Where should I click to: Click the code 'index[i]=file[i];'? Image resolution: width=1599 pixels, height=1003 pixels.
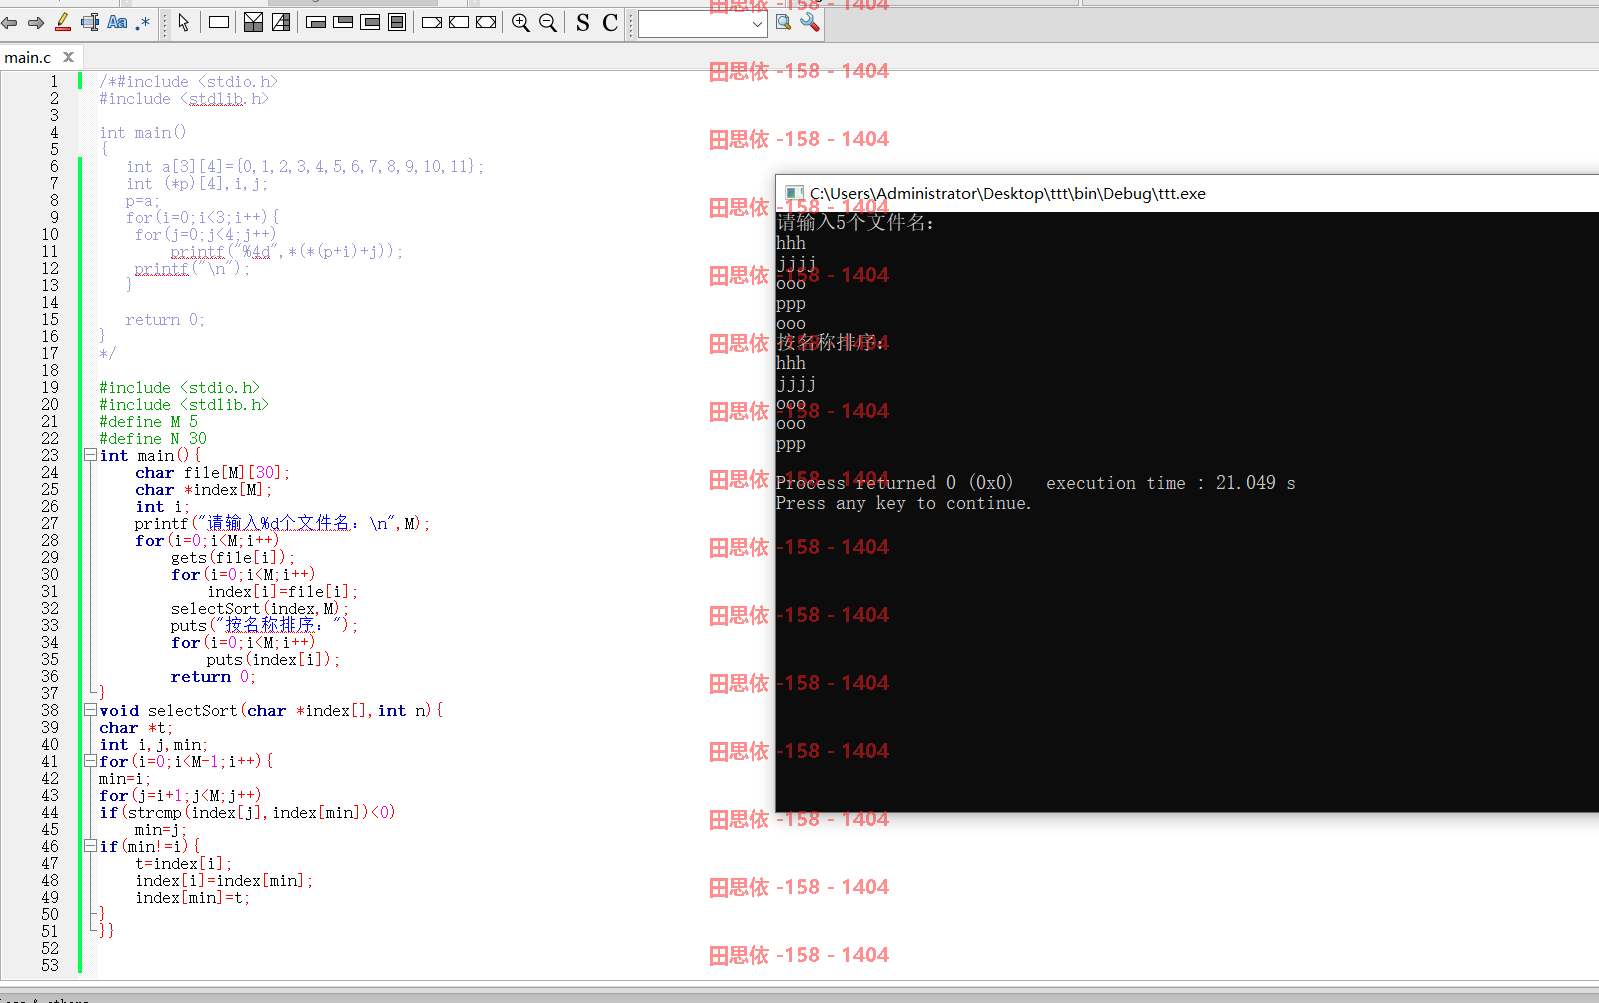click(283, 591)
